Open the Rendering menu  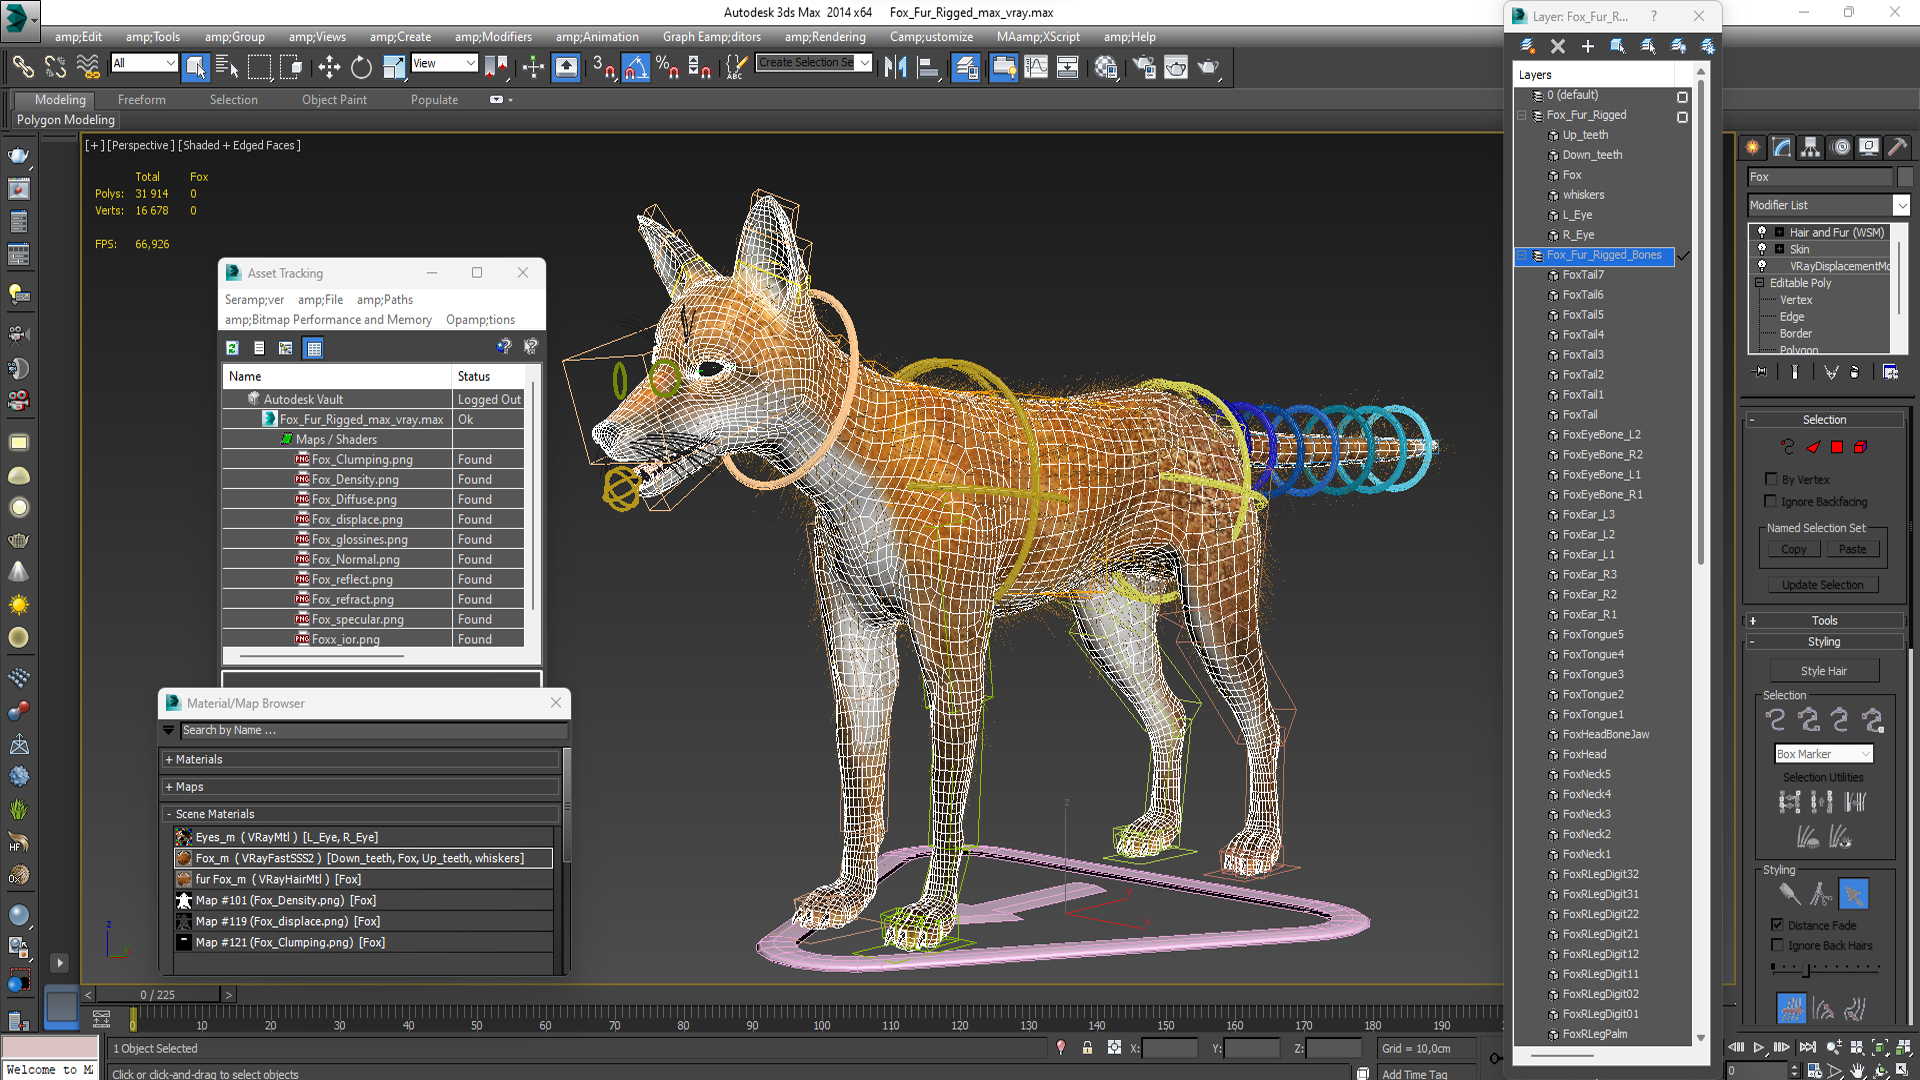[825, 37]
